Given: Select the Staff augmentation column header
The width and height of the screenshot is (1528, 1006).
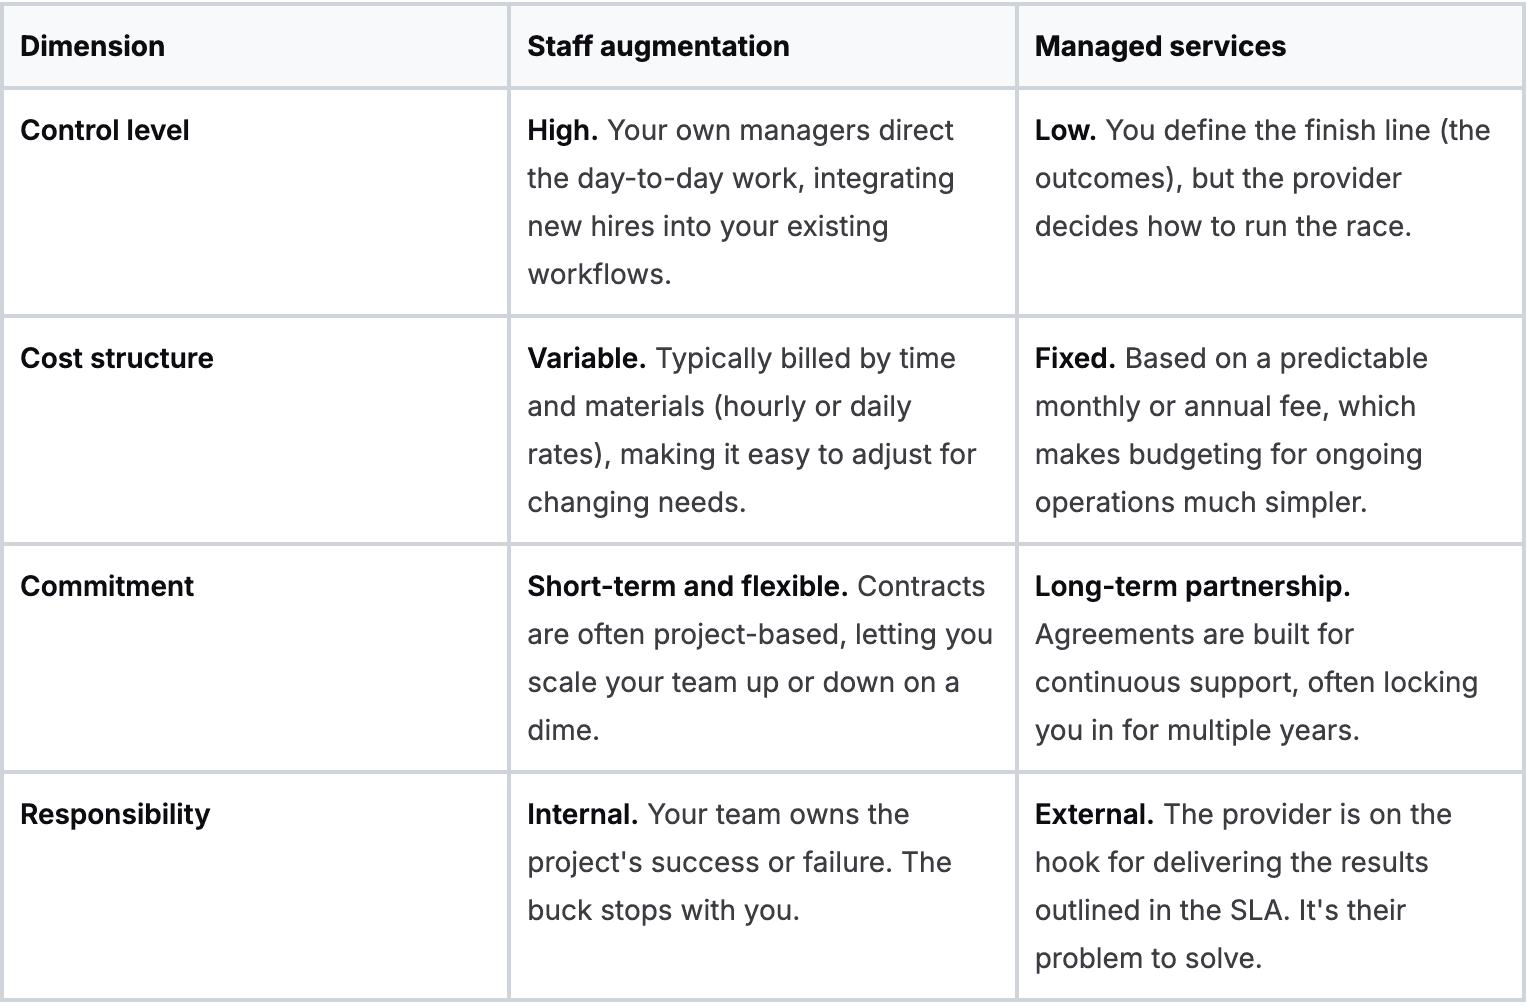Looking at the screenshot, I should (x=658, y=46).
